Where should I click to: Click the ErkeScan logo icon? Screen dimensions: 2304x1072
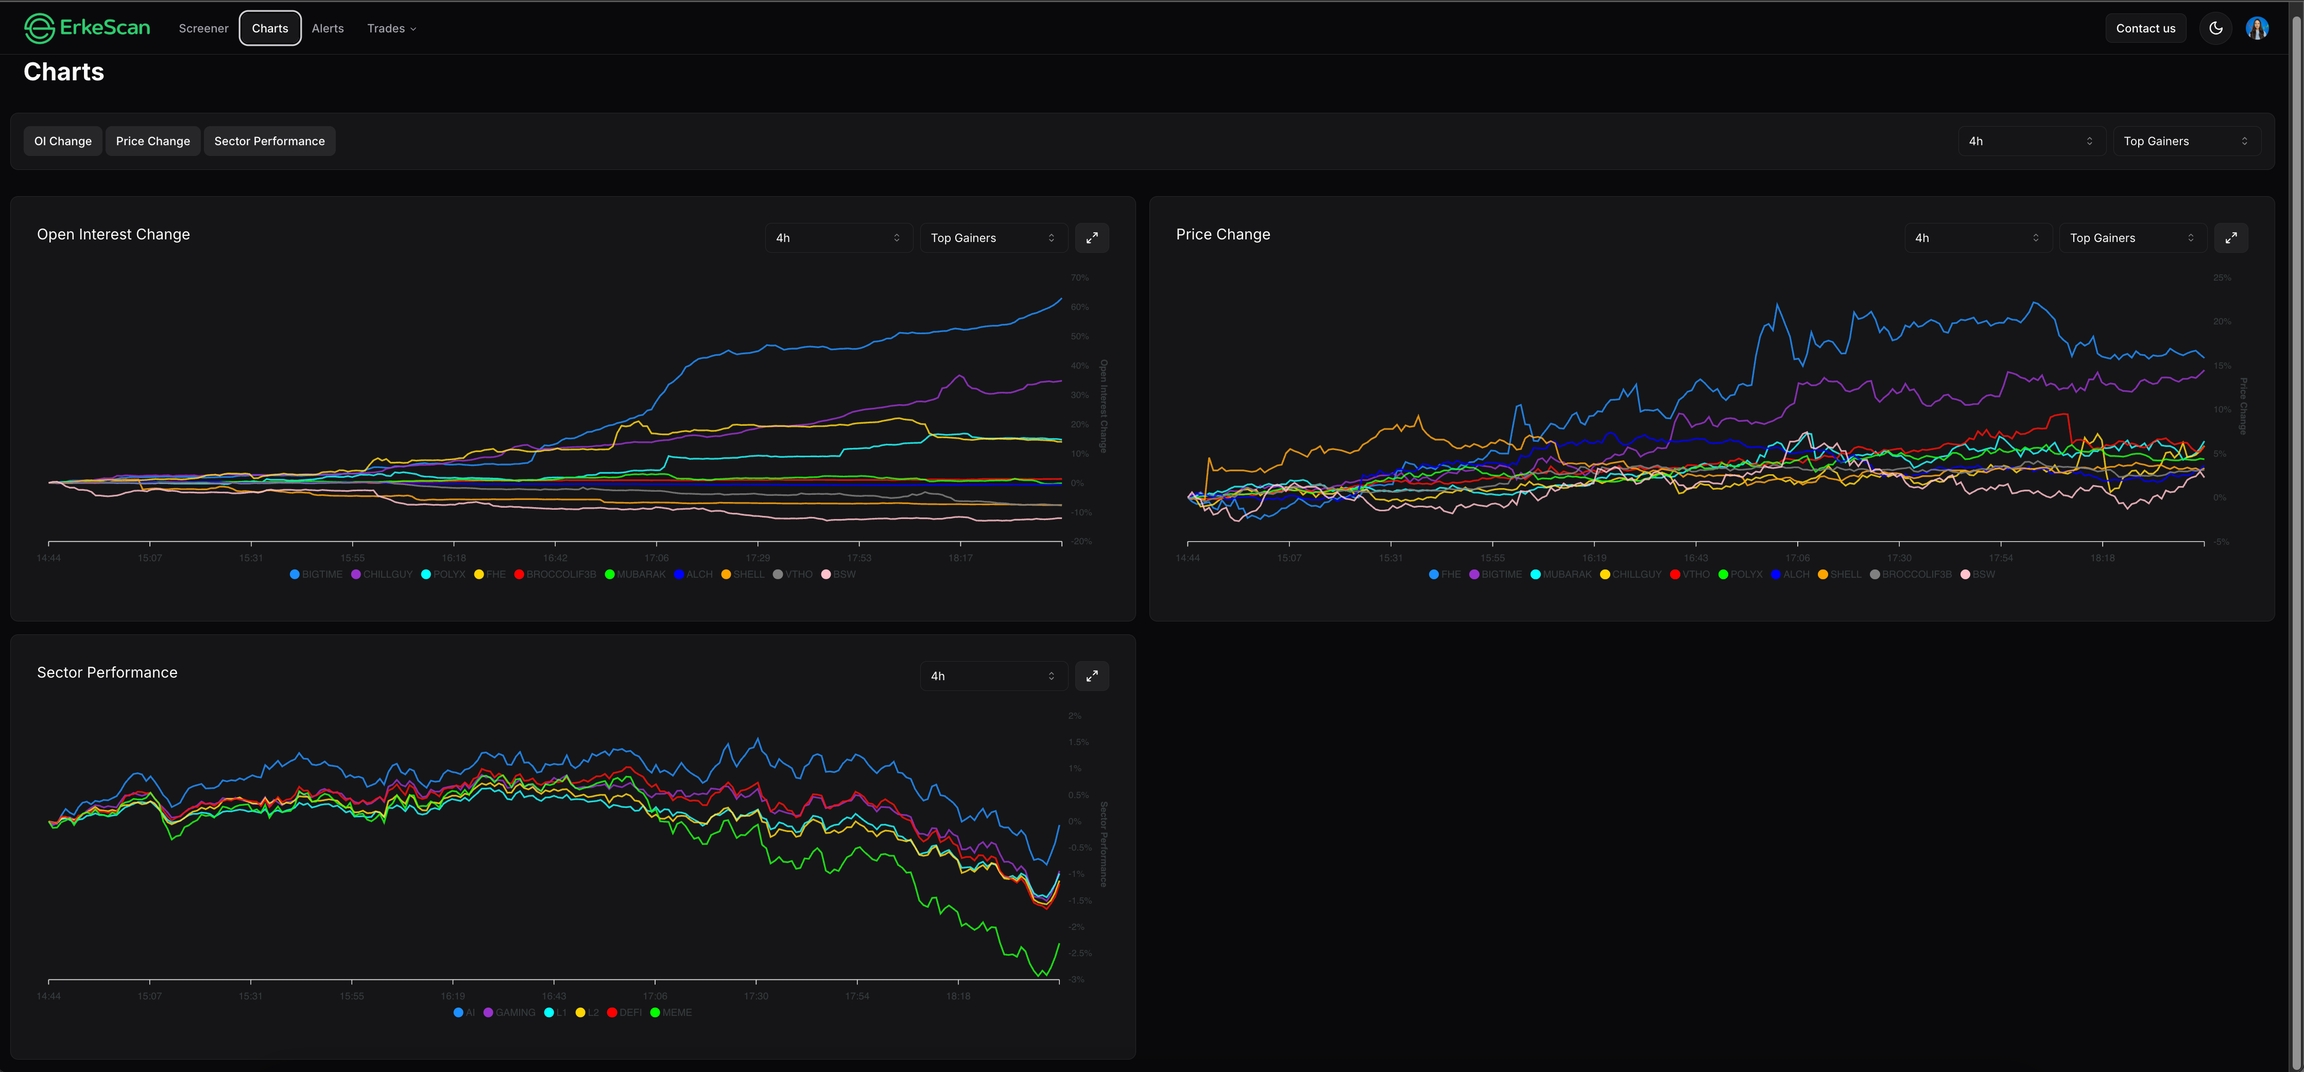(39, 28)
